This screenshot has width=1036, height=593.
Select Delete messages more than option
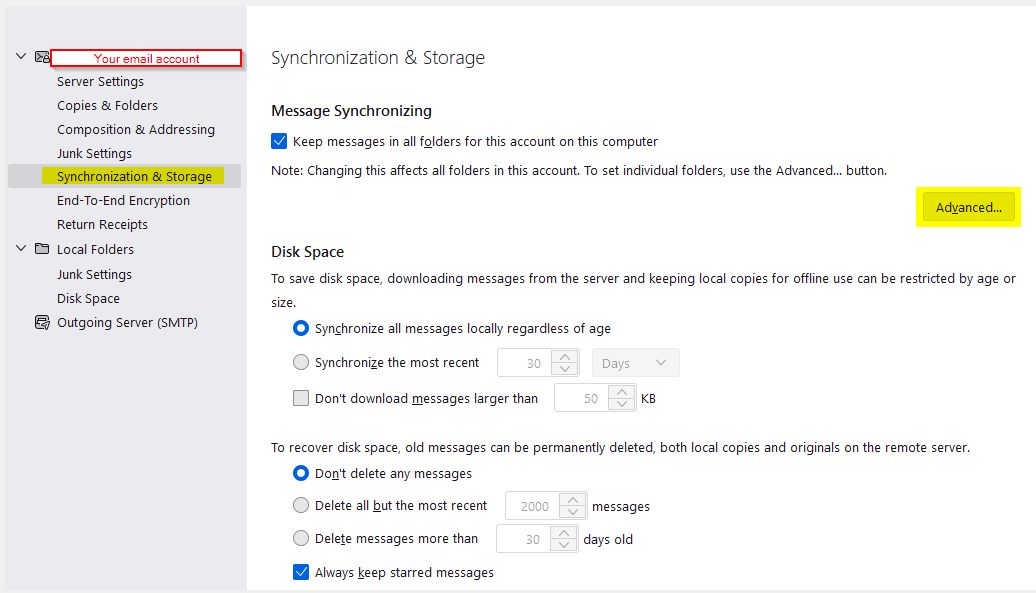[301, 538]
